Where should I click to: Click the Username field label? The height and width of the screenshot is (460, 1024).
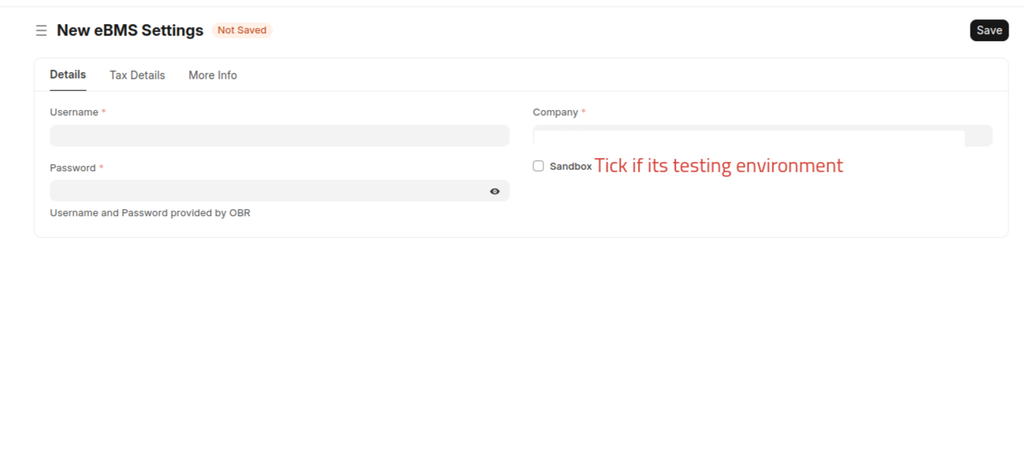coord(74,112)
